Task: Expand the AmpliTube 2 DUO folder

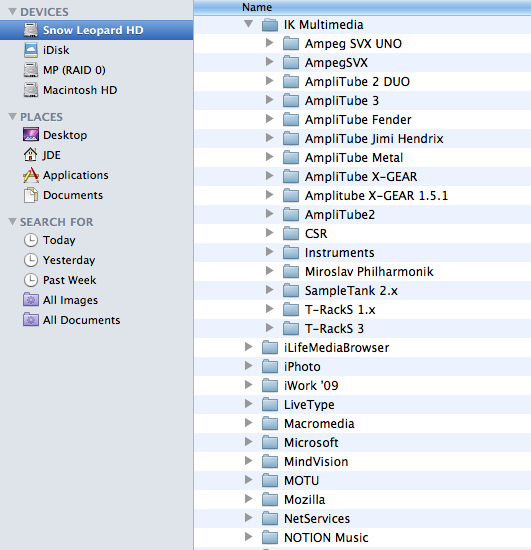Action: point(269,81)
